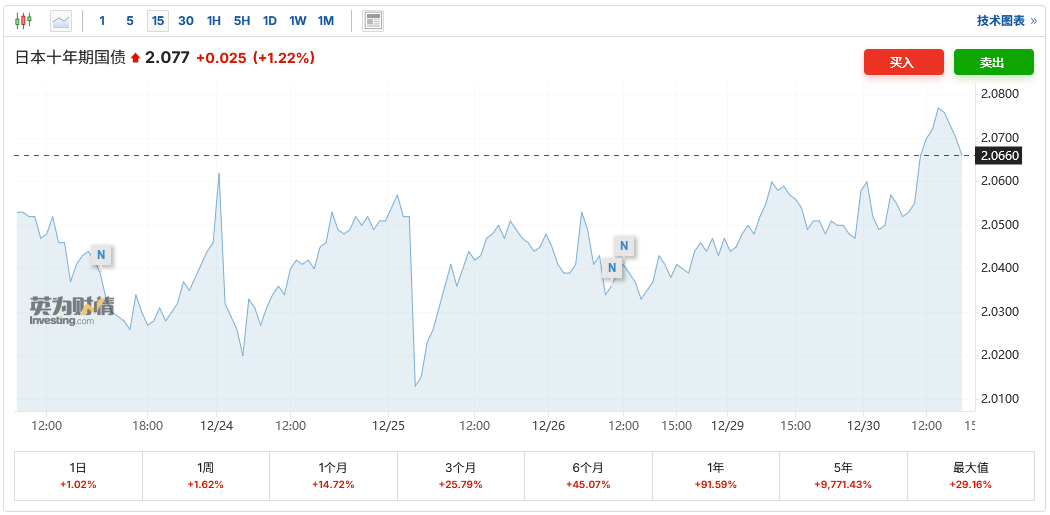Choose the 1H chart interval

pos(214,20)
